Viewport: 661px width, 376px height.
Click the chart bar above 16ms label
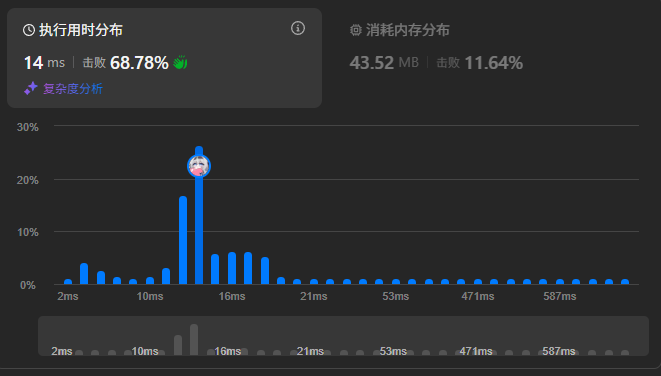pos(232,268)
